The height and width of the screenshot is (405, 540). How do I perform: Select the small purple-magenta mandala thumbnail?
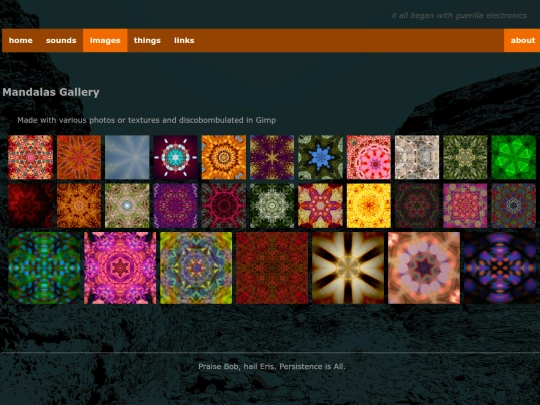pos(176,206)
